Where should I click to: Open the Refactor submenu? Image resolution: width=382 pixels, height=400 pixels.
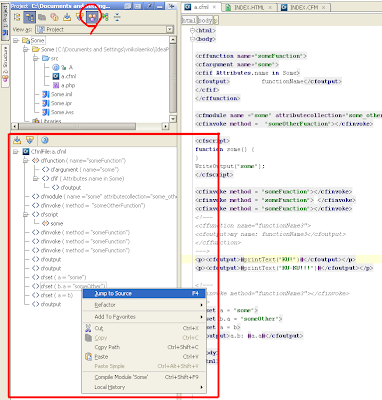(144, 305)
